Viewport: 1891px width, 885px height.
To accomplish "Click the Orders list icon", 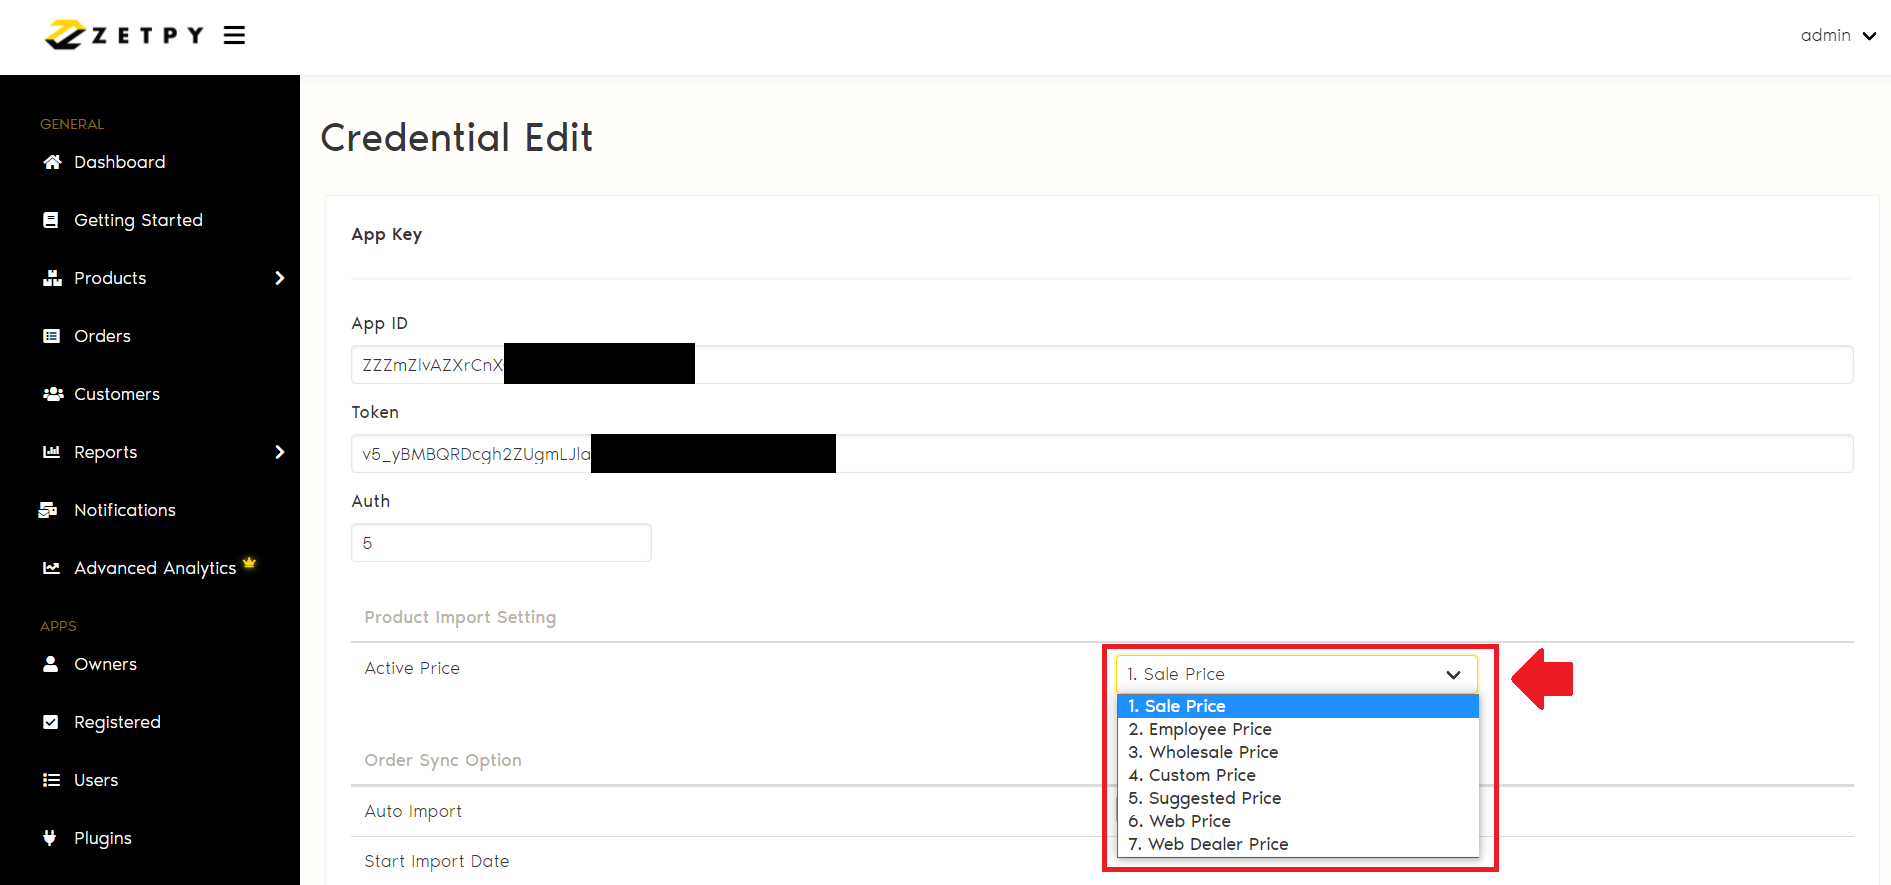I will pyautogui.click(x=51, y=336).
